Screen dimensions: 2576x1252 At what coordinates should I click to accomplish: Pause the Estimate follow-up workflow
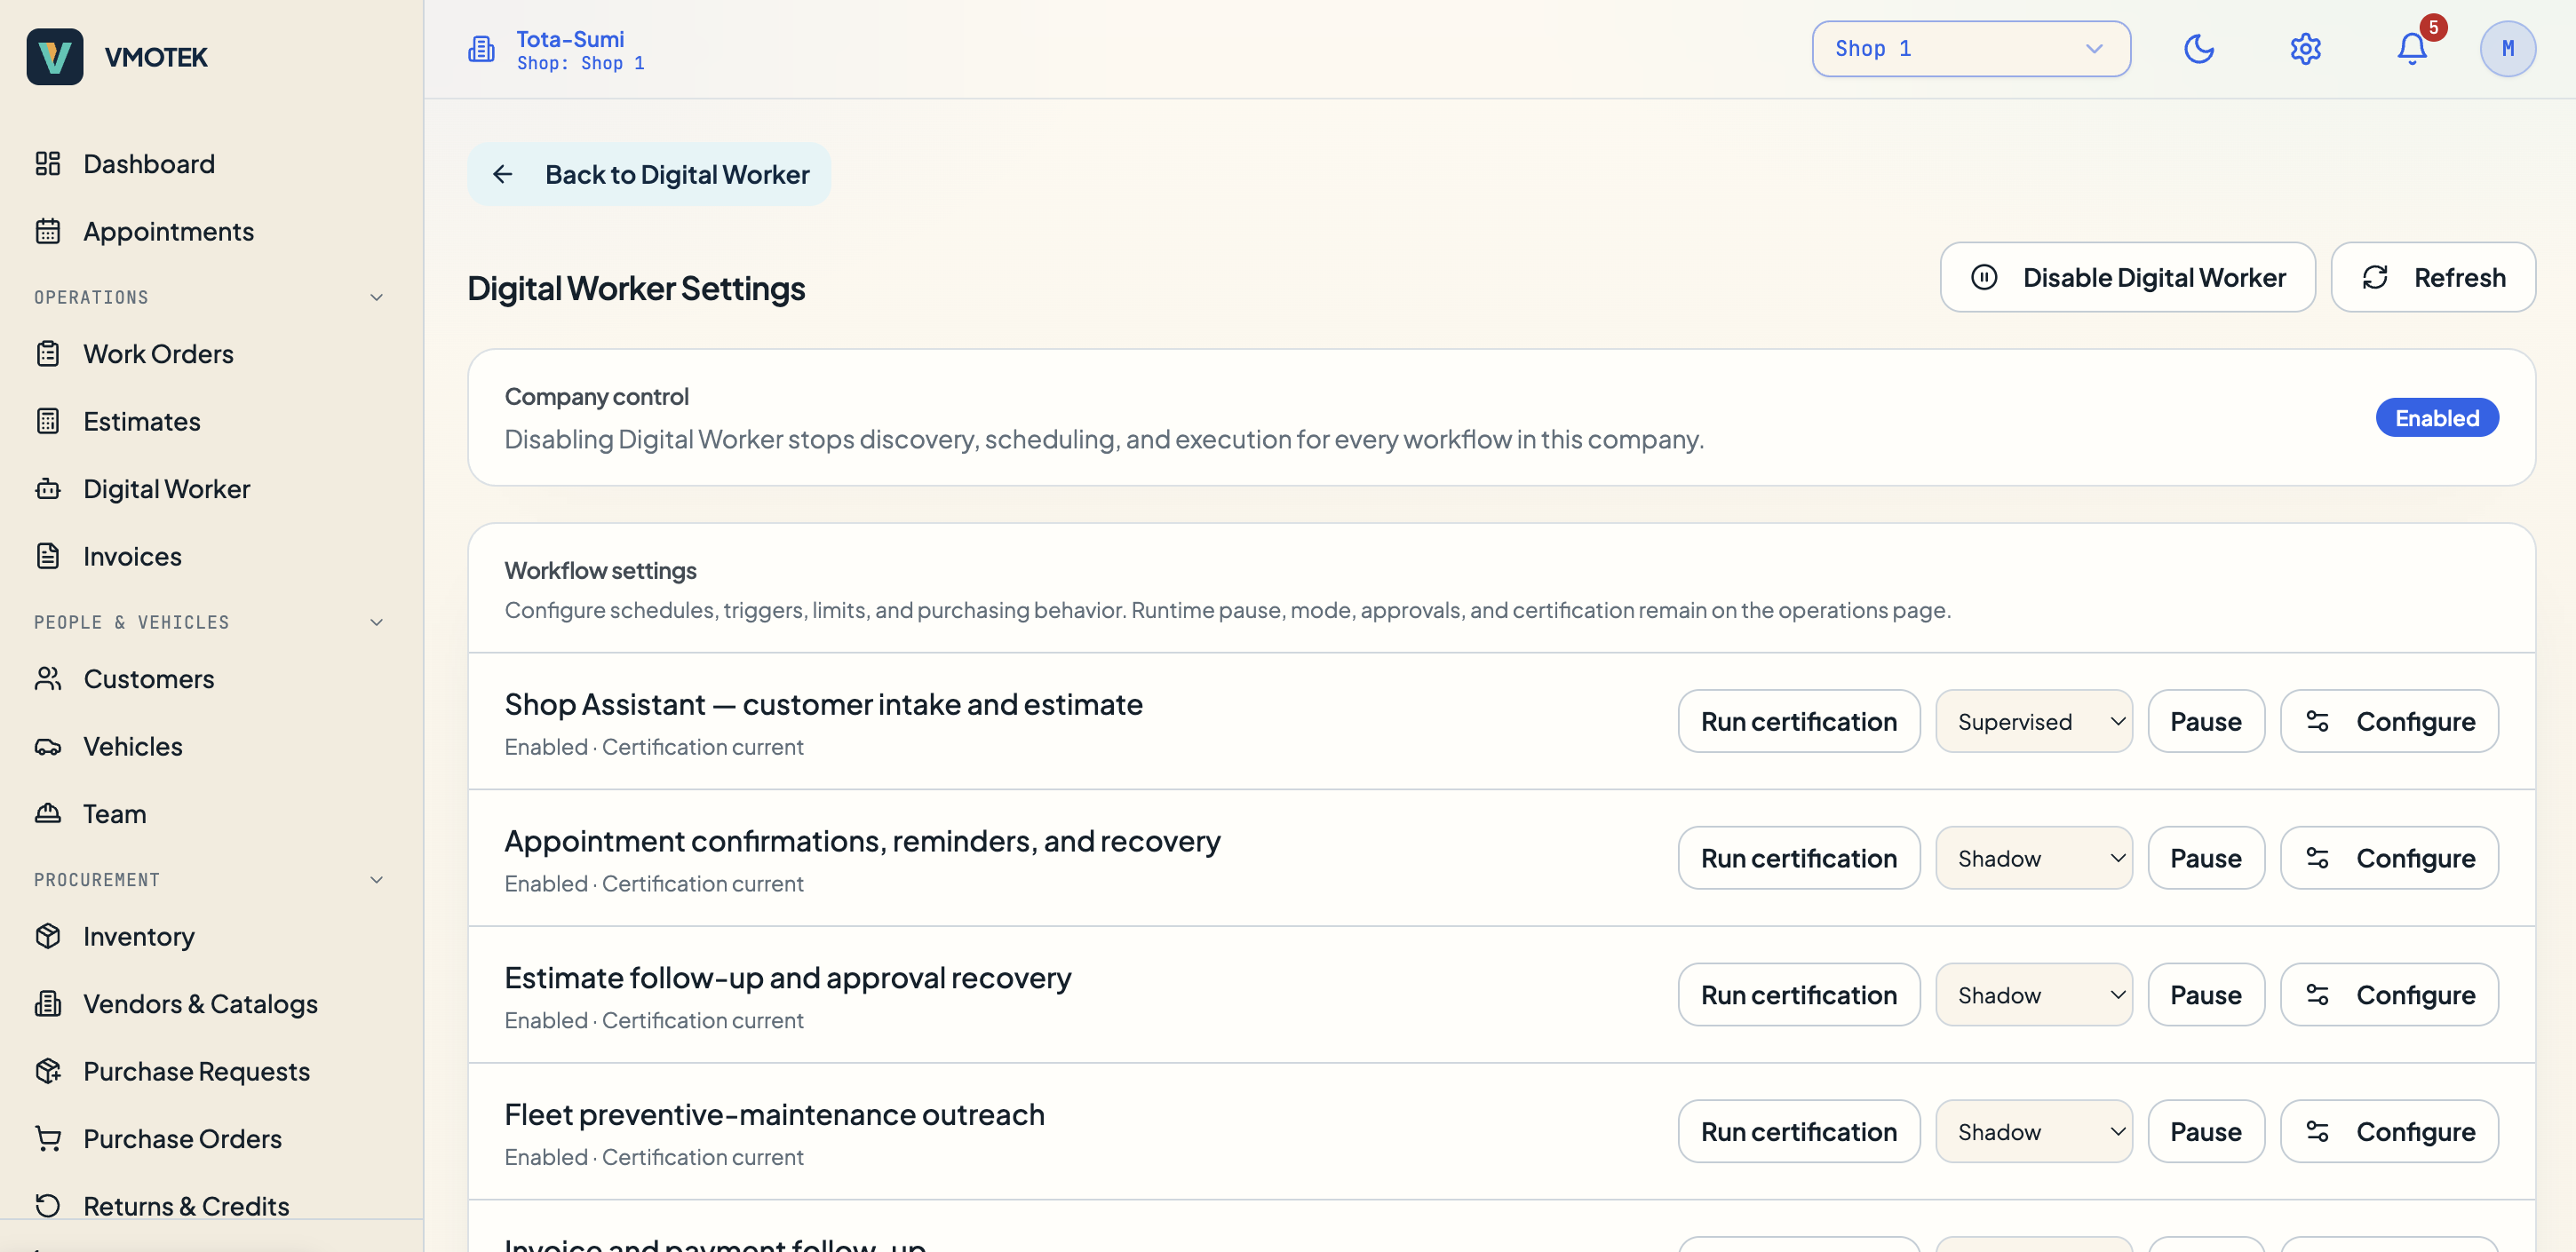point(2206,995)
